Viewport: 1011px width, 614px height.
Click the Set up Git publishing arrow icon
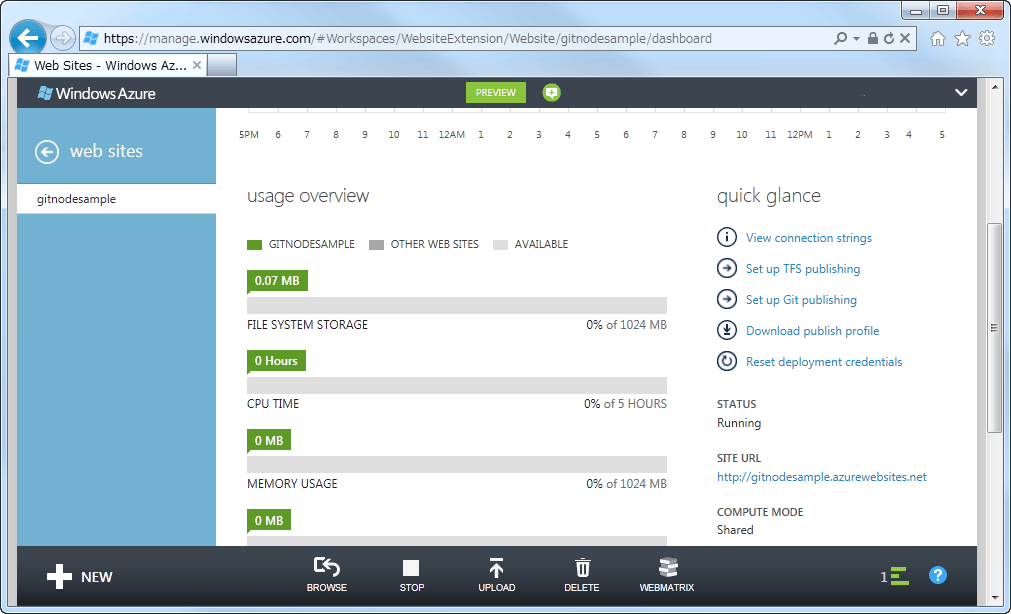[x=727, y=299]
